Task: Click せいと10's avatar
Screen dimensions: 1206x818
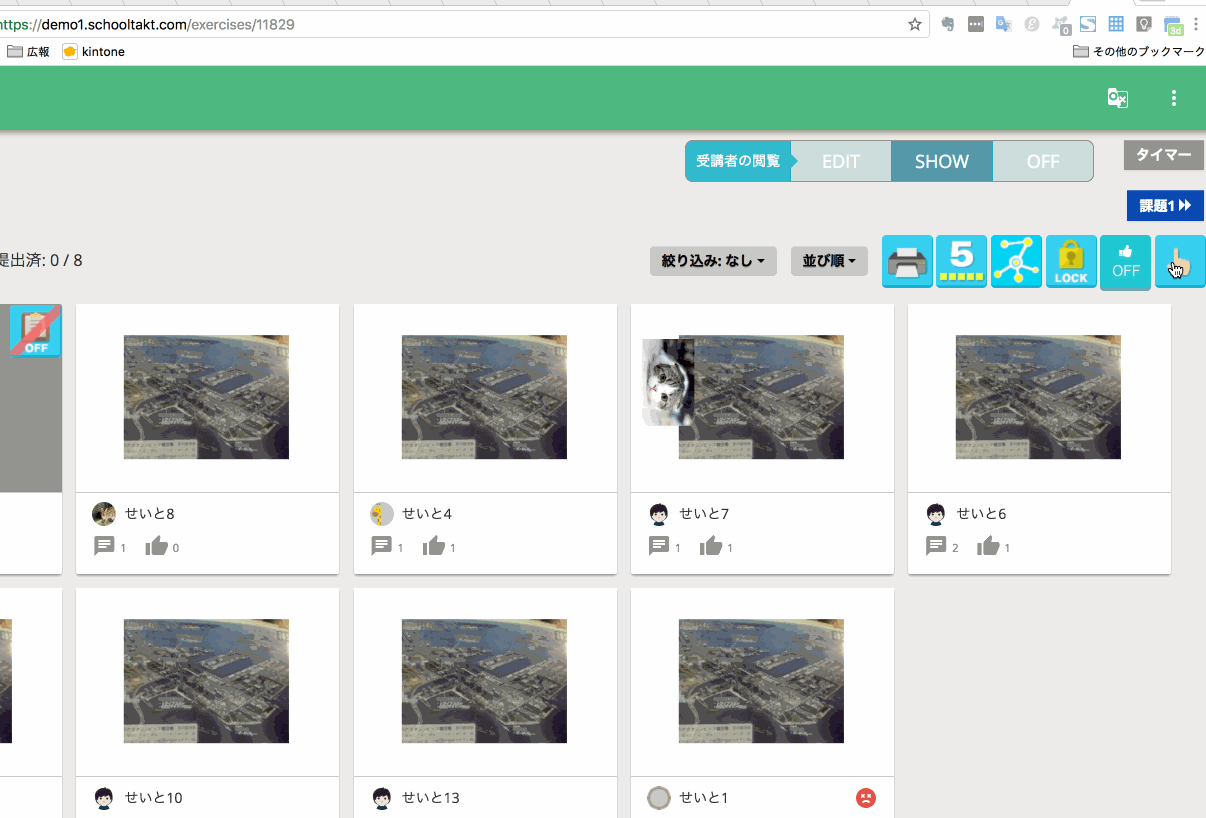Action: pos(104,798)
